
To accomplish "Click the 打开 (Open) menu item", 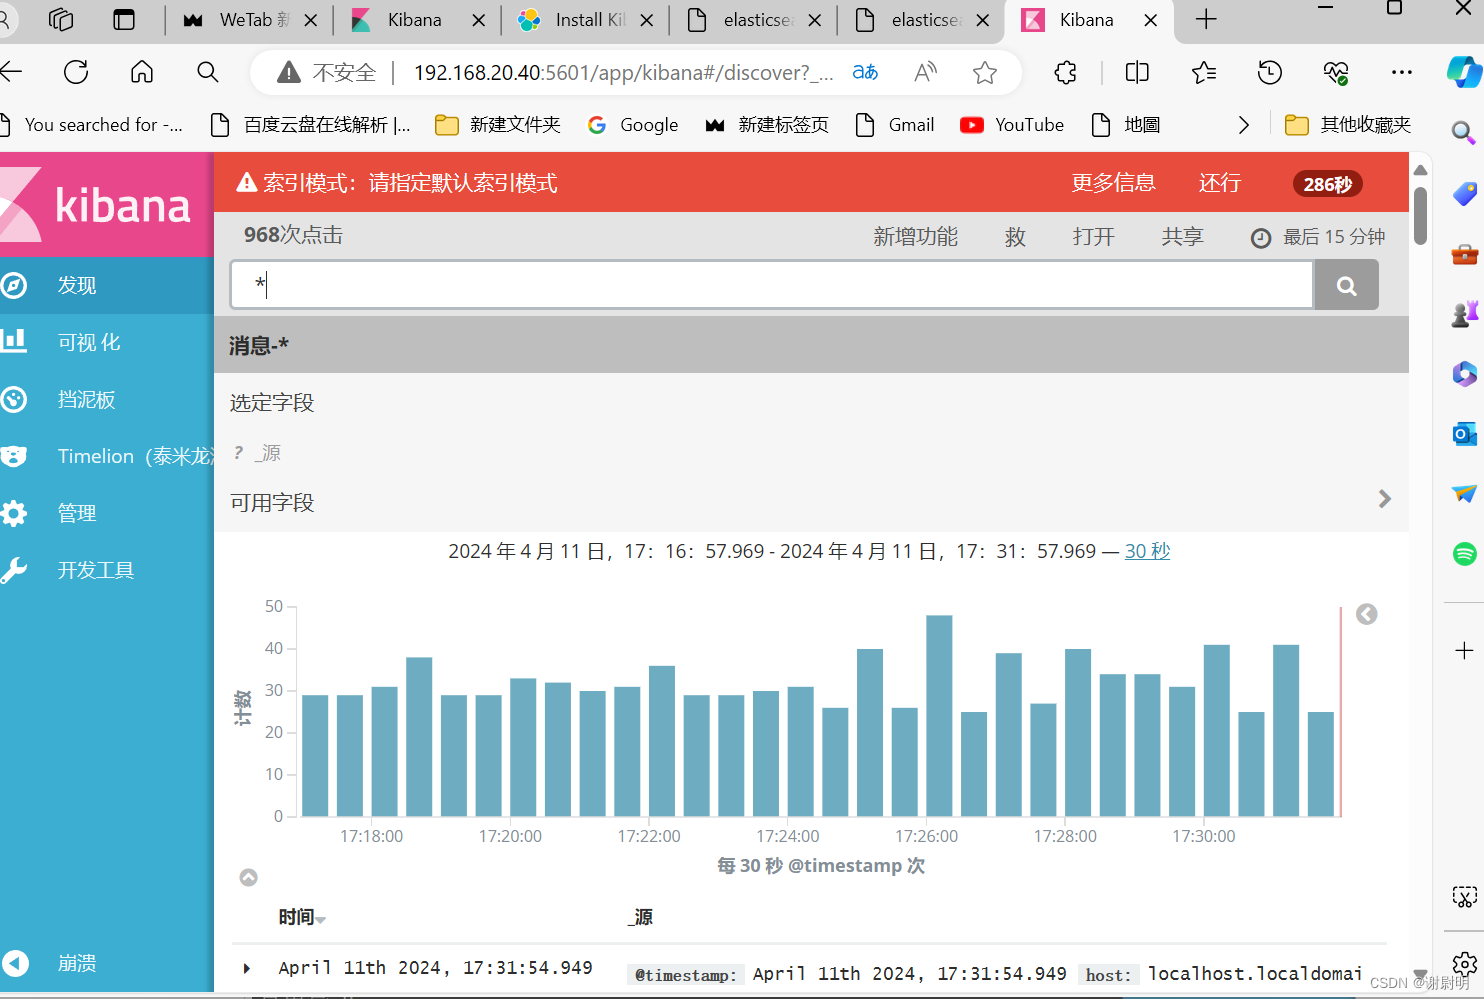I will 1093,237.
